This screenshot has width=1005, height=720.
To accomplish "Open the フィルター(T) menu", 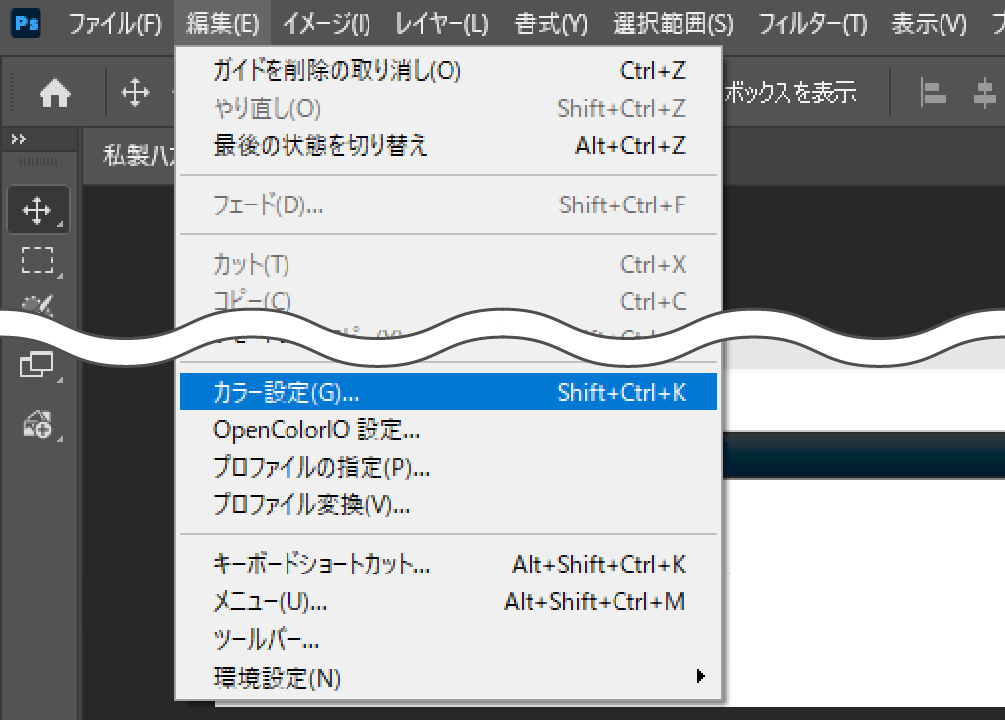I will pyautogui.click(x=813, y=24).
